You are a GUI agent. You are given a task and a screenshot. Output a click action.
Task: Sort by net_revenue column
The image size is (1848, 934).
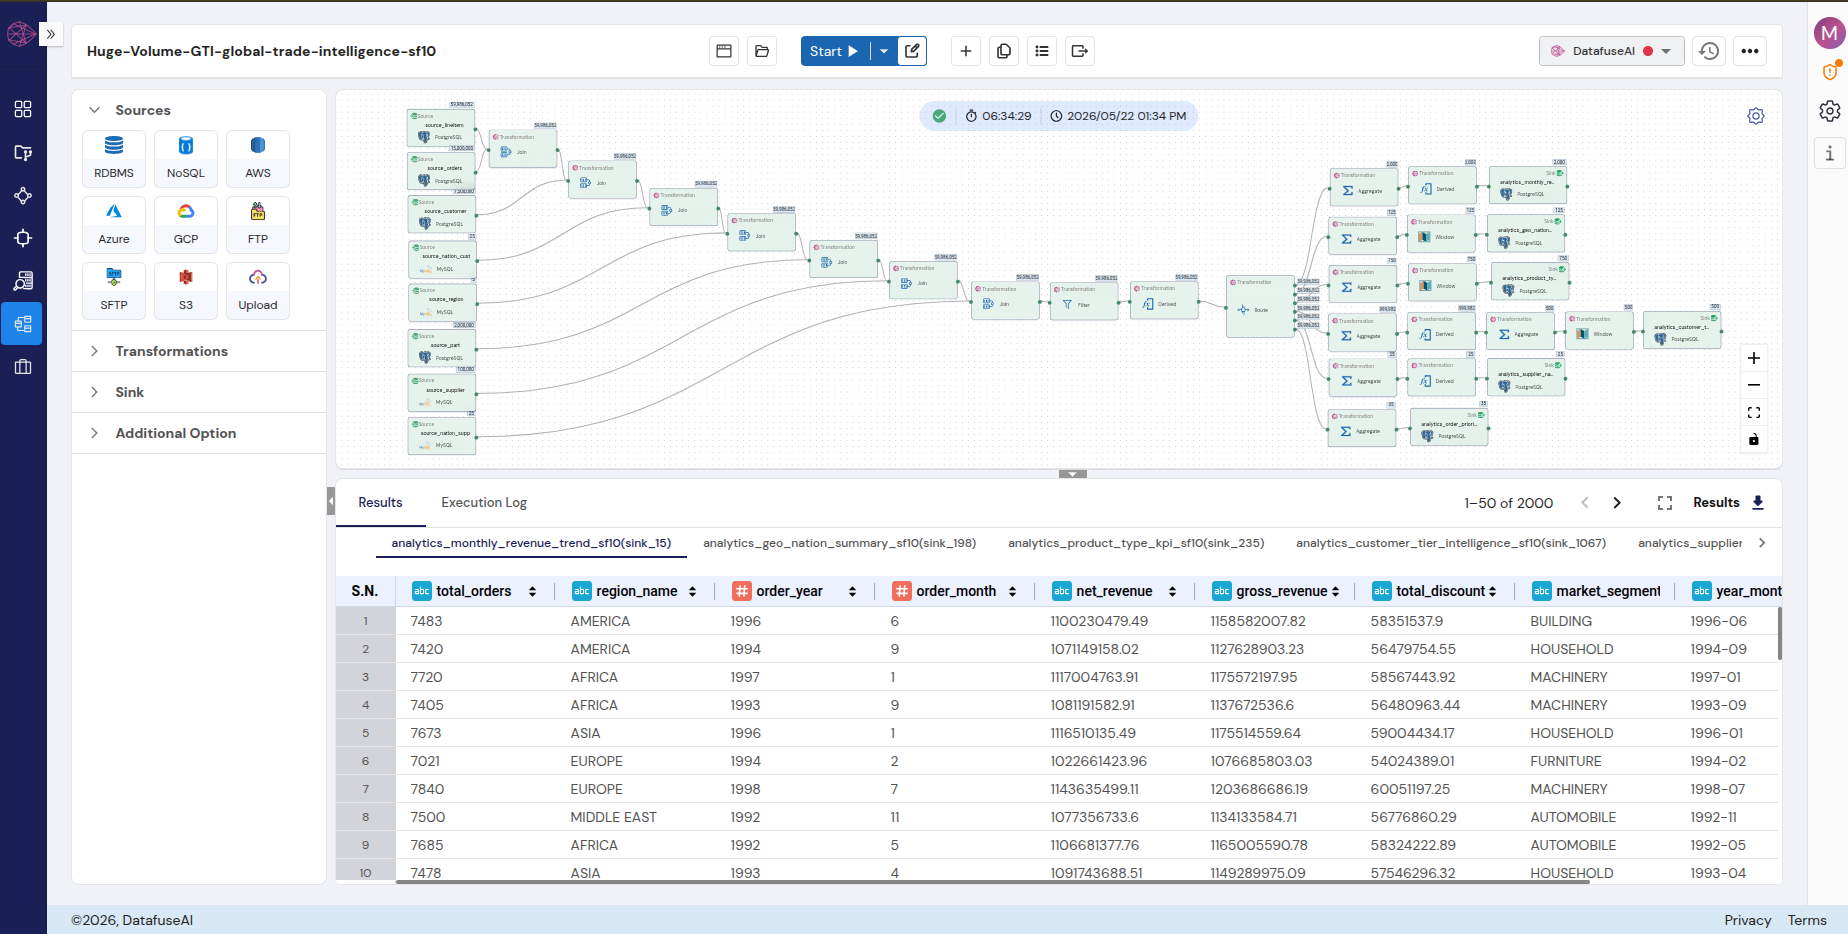click(x=1173, y=592)
